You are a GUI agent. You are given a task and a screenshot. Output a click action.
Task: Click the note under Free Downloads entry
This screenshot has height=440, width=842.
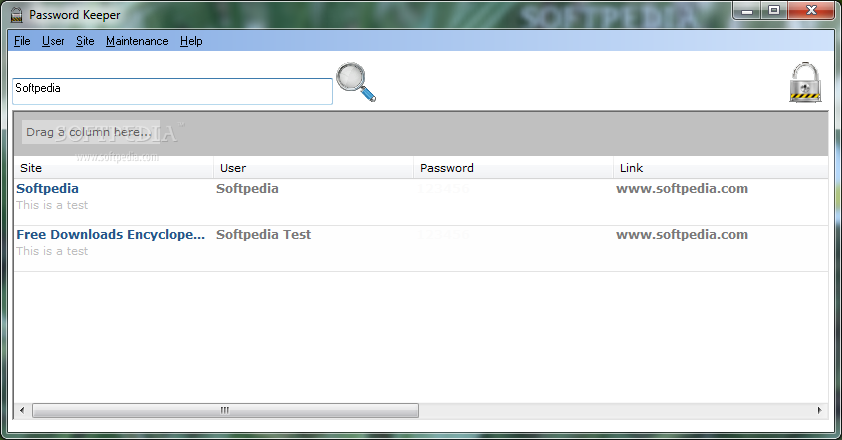click(x=52, y=251)
